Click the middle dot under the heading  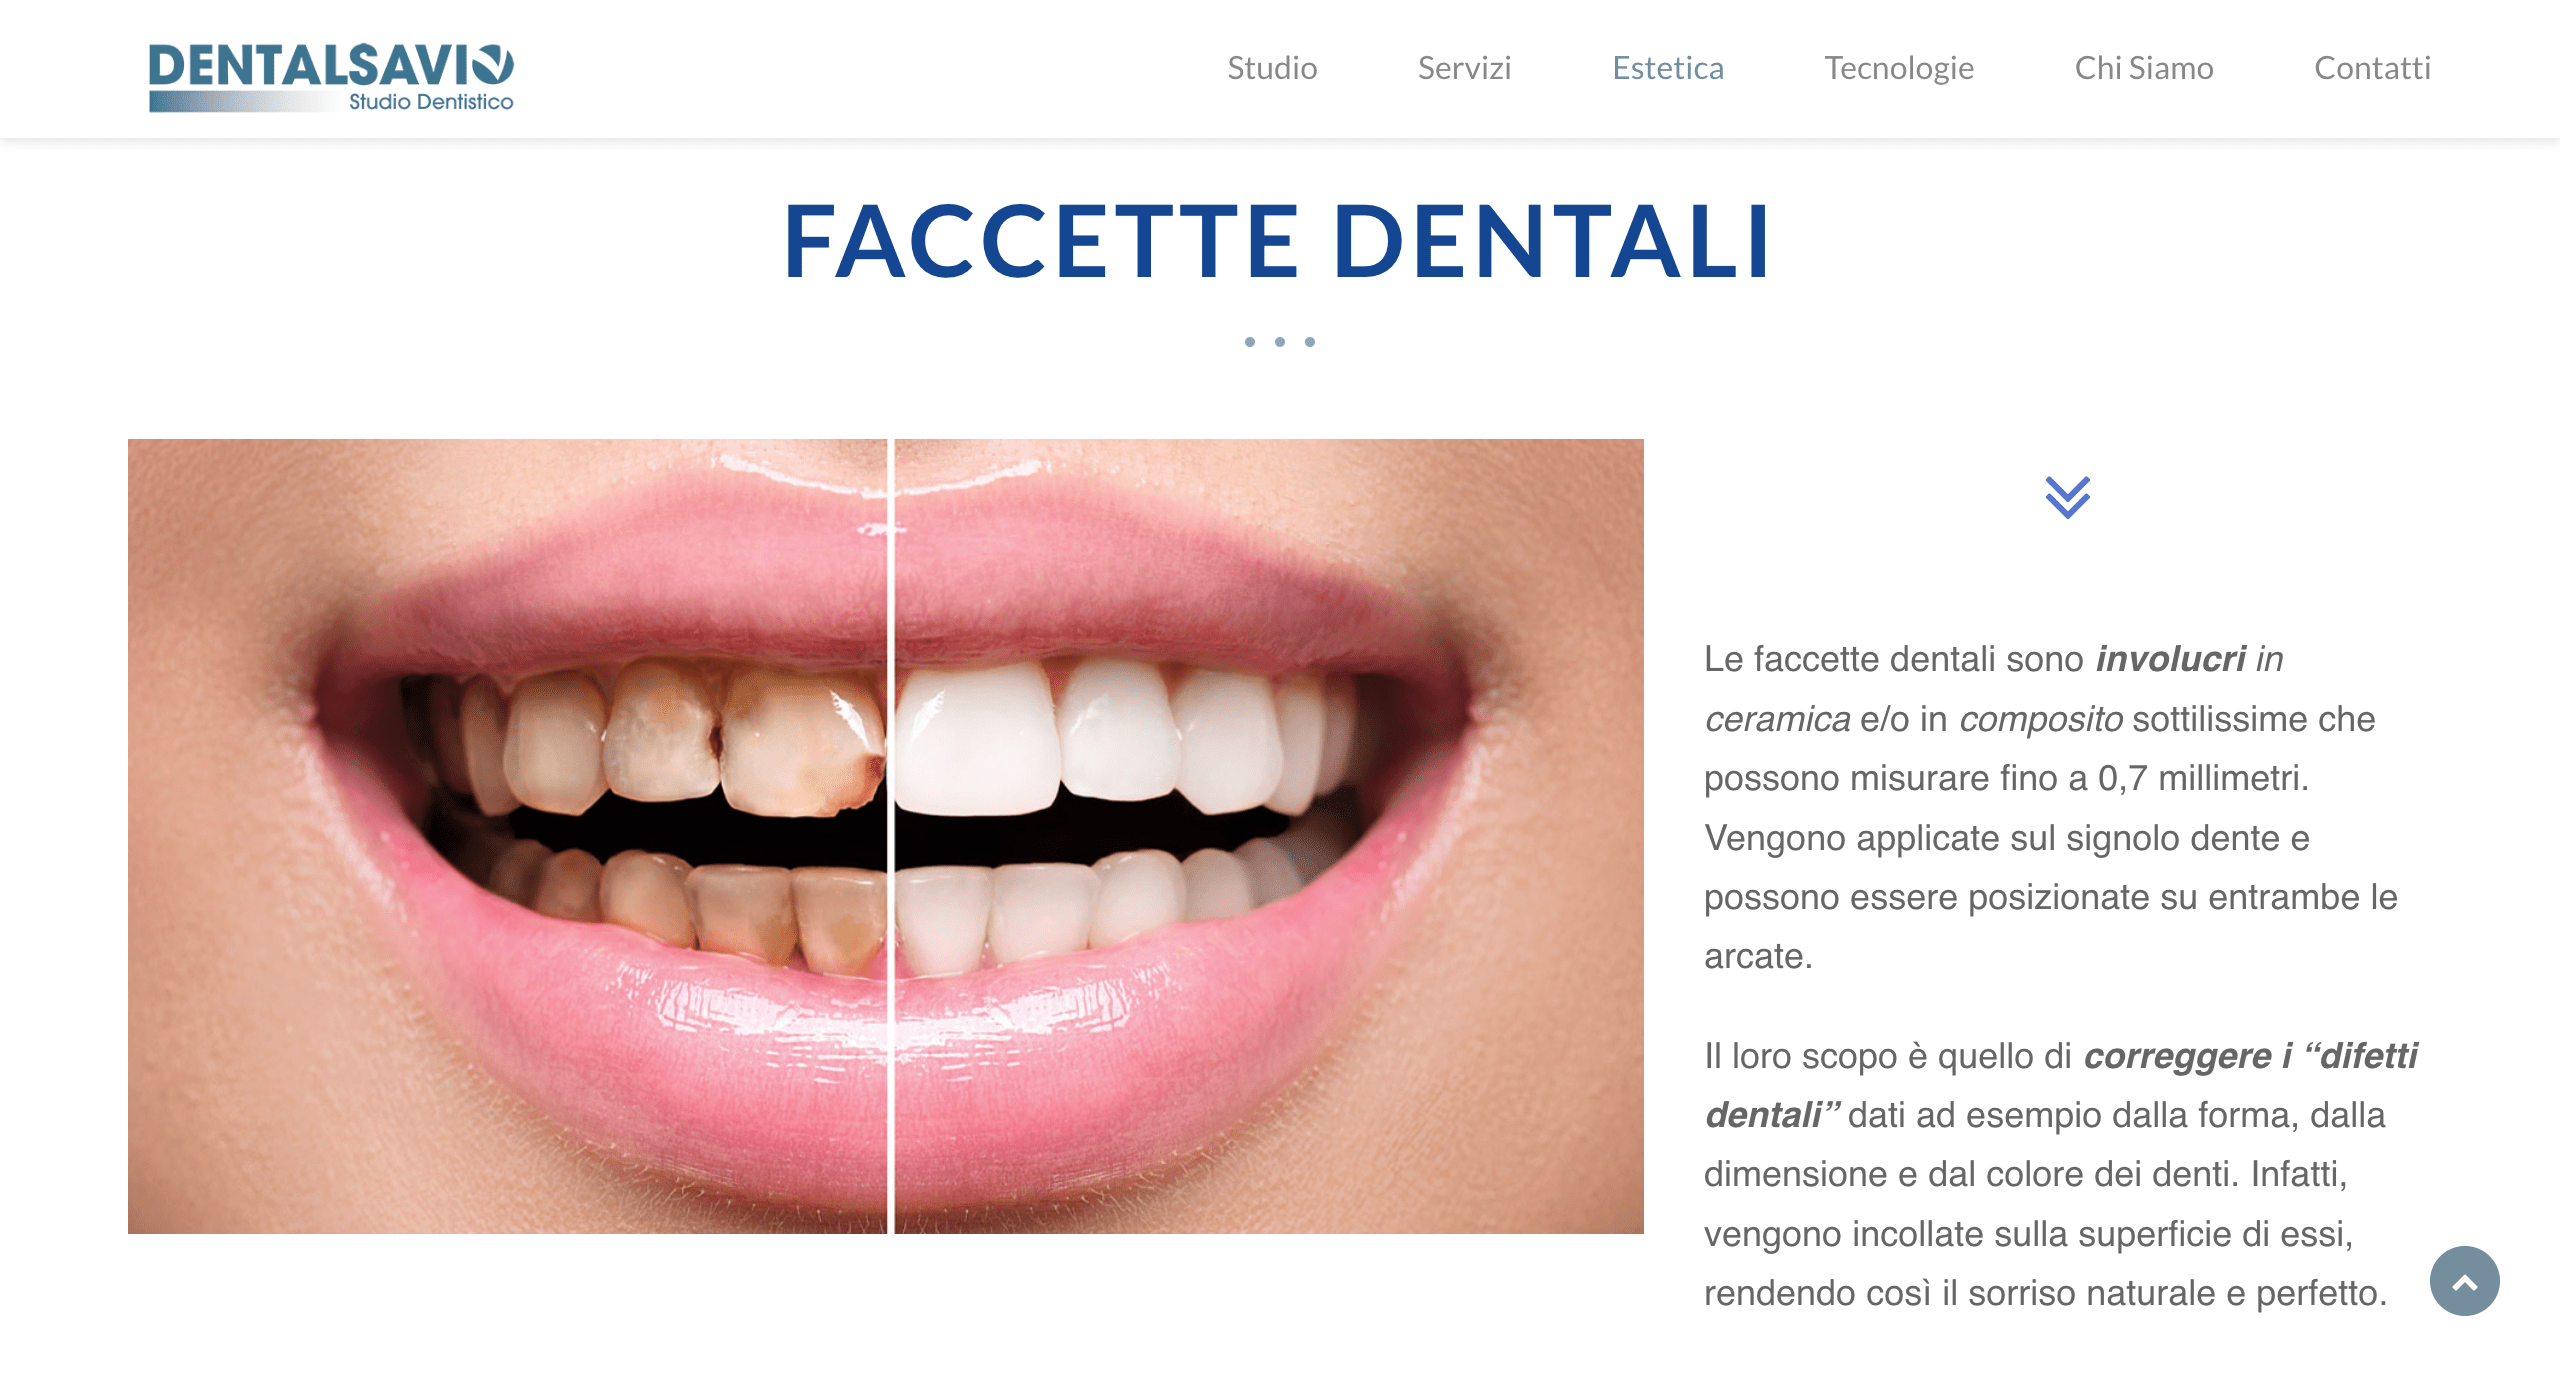[1280, 342]
